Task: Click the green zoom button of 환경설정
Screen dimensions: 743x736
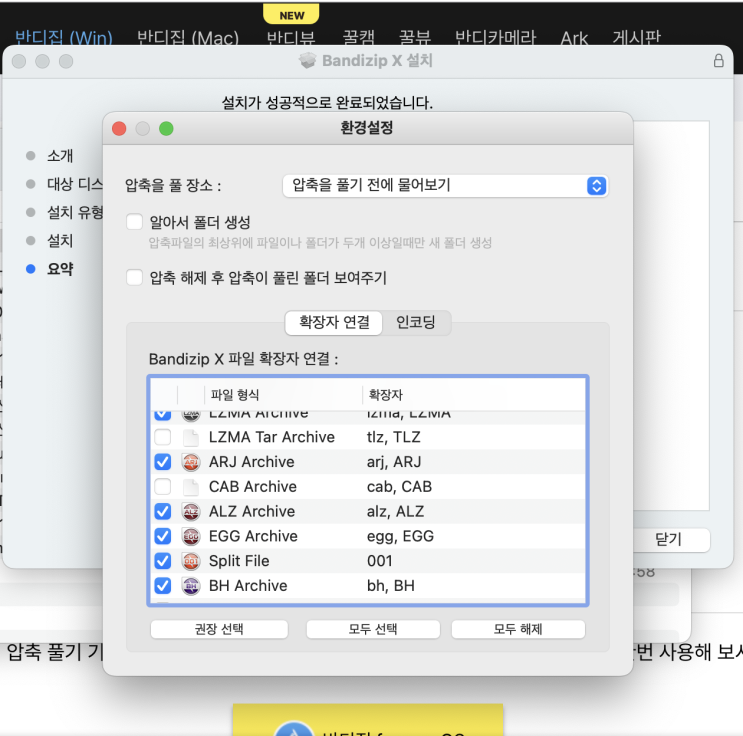Action: pyautogui.click(x=166, y=128)
